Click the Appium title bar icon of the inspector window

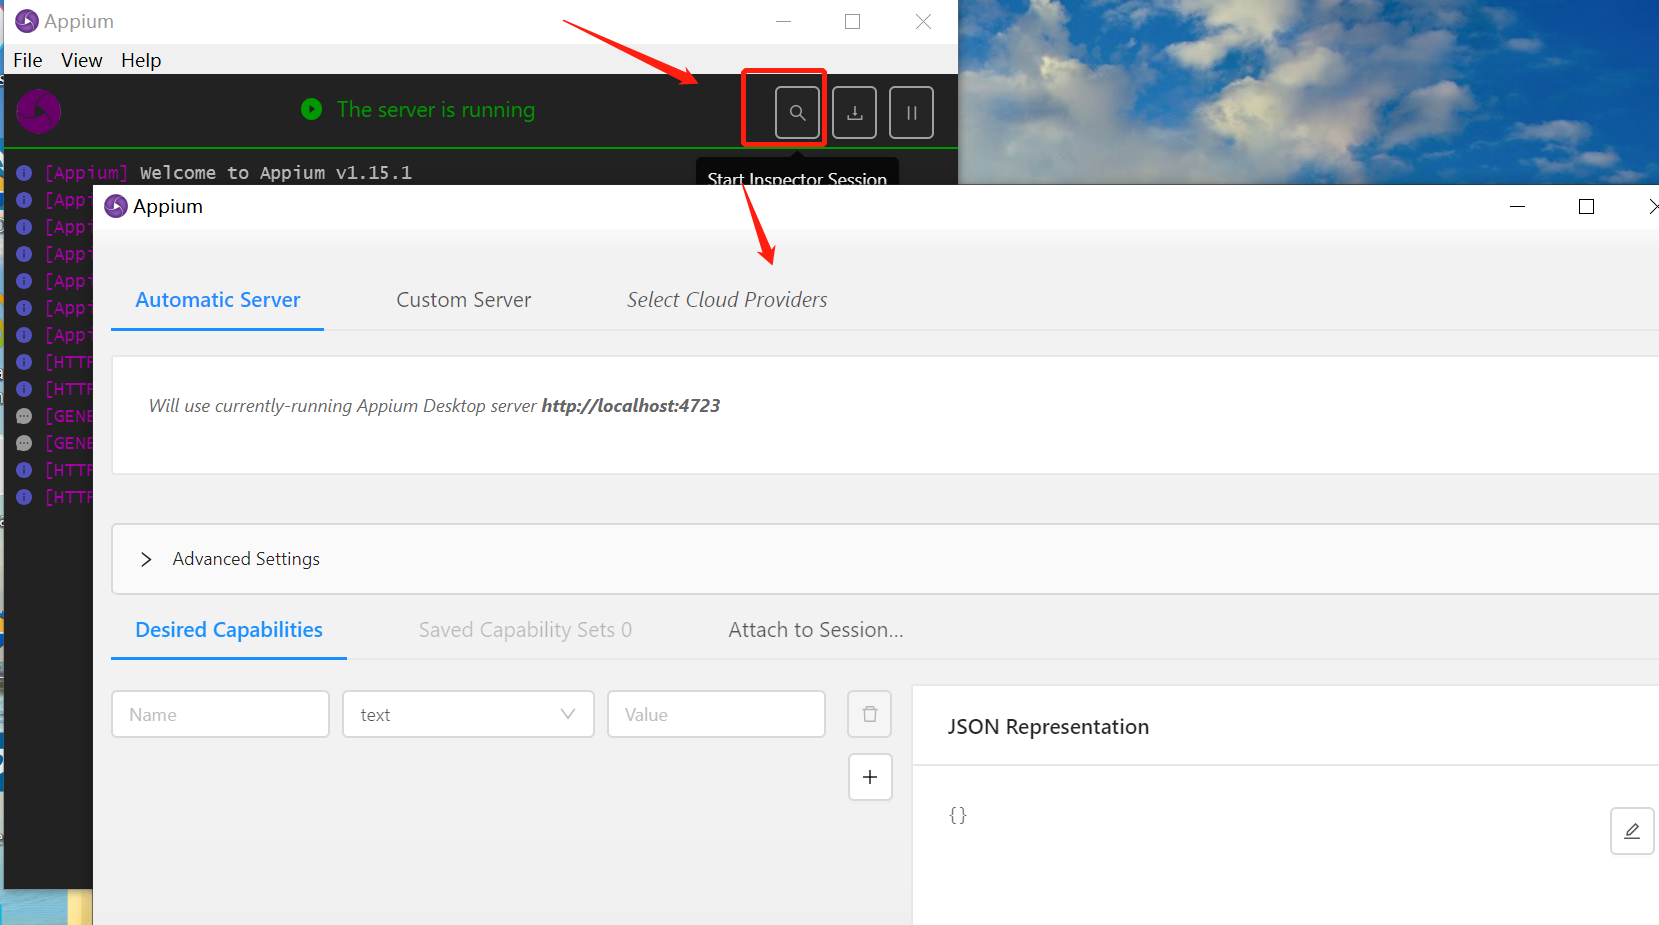(116, 206)
